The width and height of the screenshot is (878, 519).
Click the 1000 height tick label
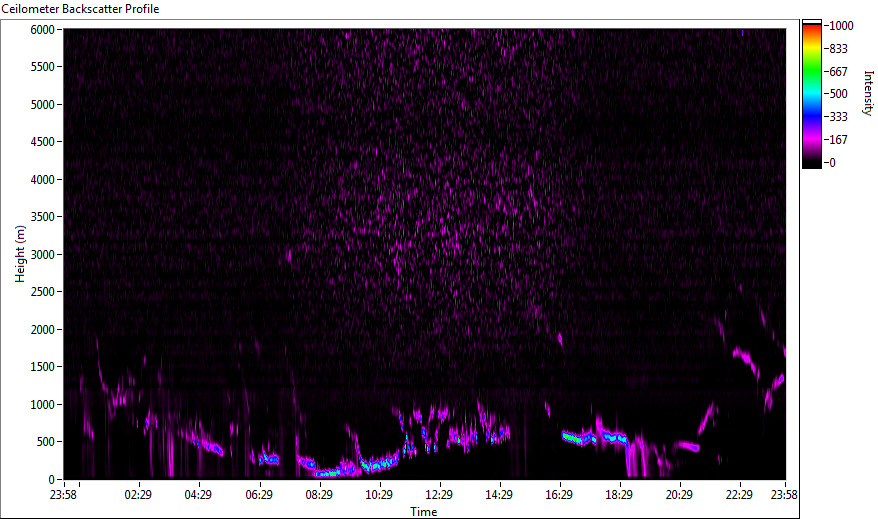pos(43,405)
